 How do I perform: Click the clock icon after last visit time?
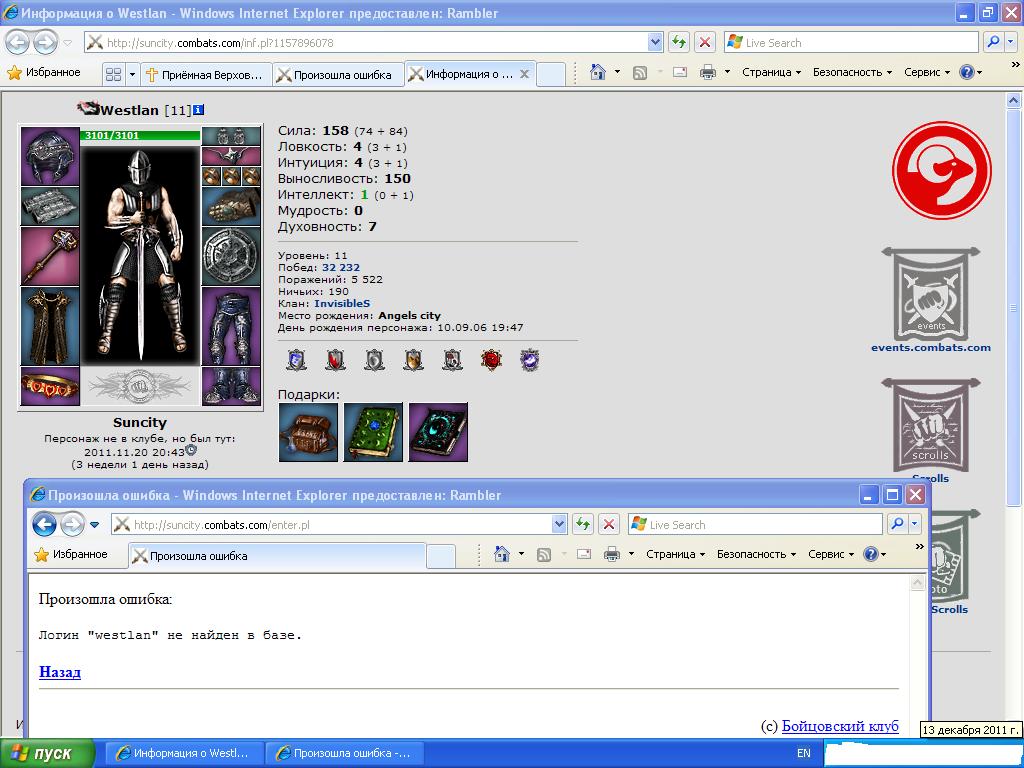coord(191,450)
